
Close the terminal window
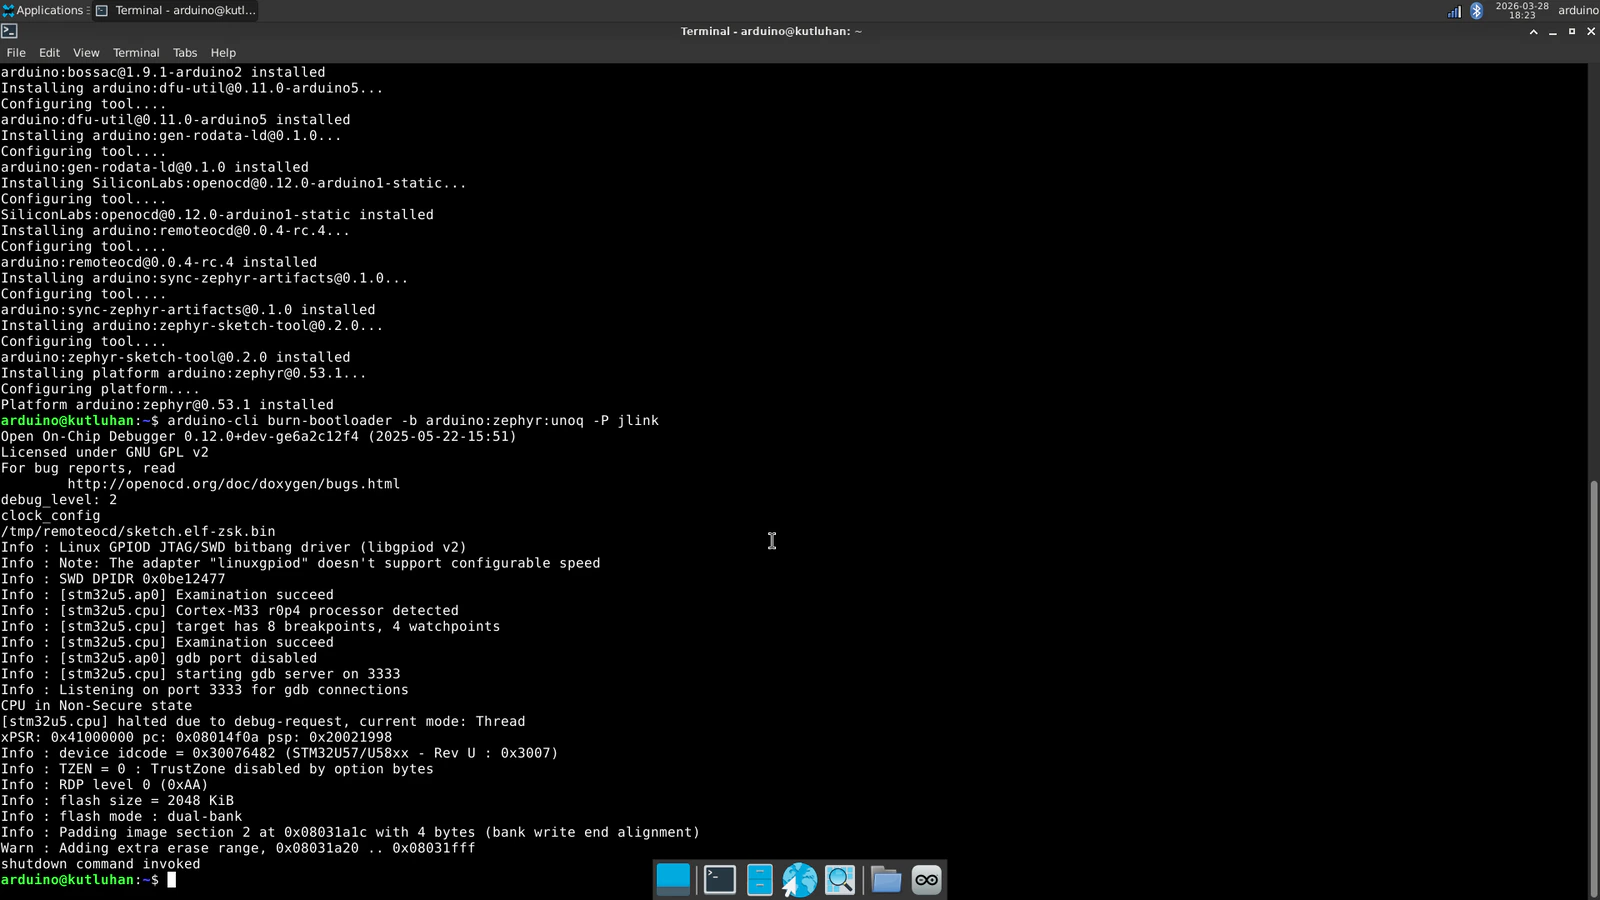[x=1591, y=32]
